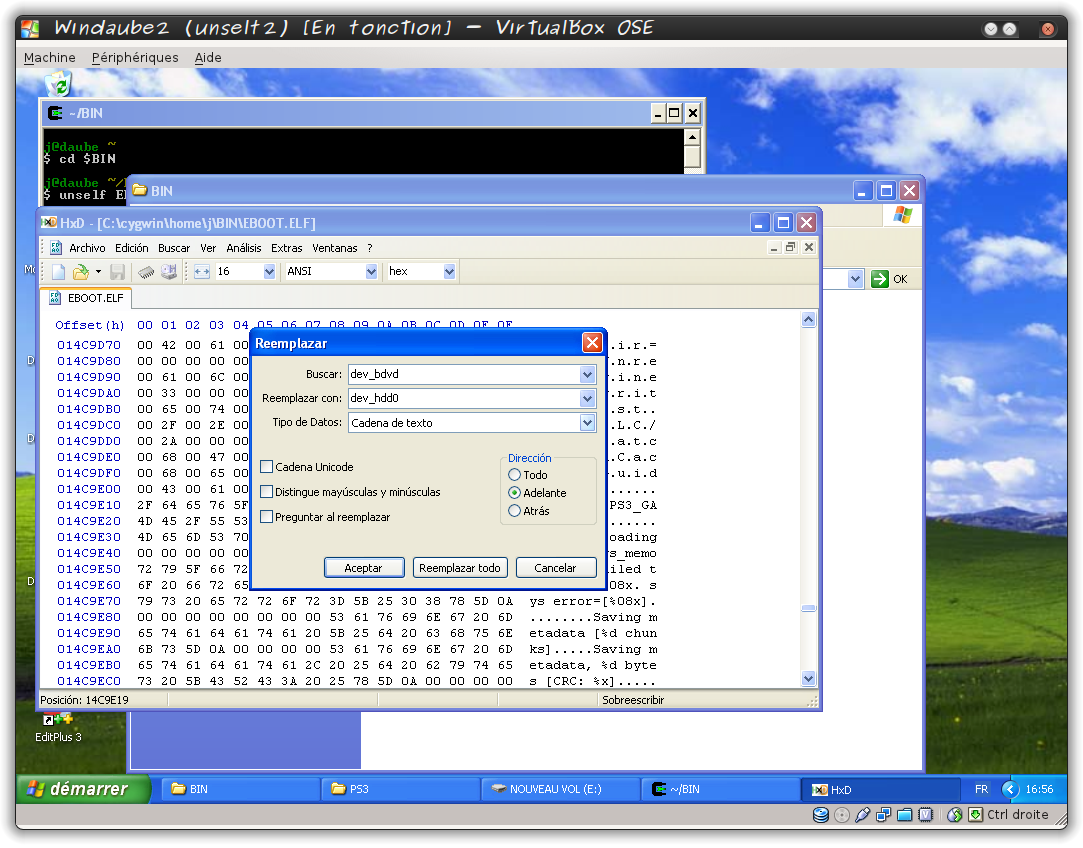Open the Análisis menu

tap(243, 248)
